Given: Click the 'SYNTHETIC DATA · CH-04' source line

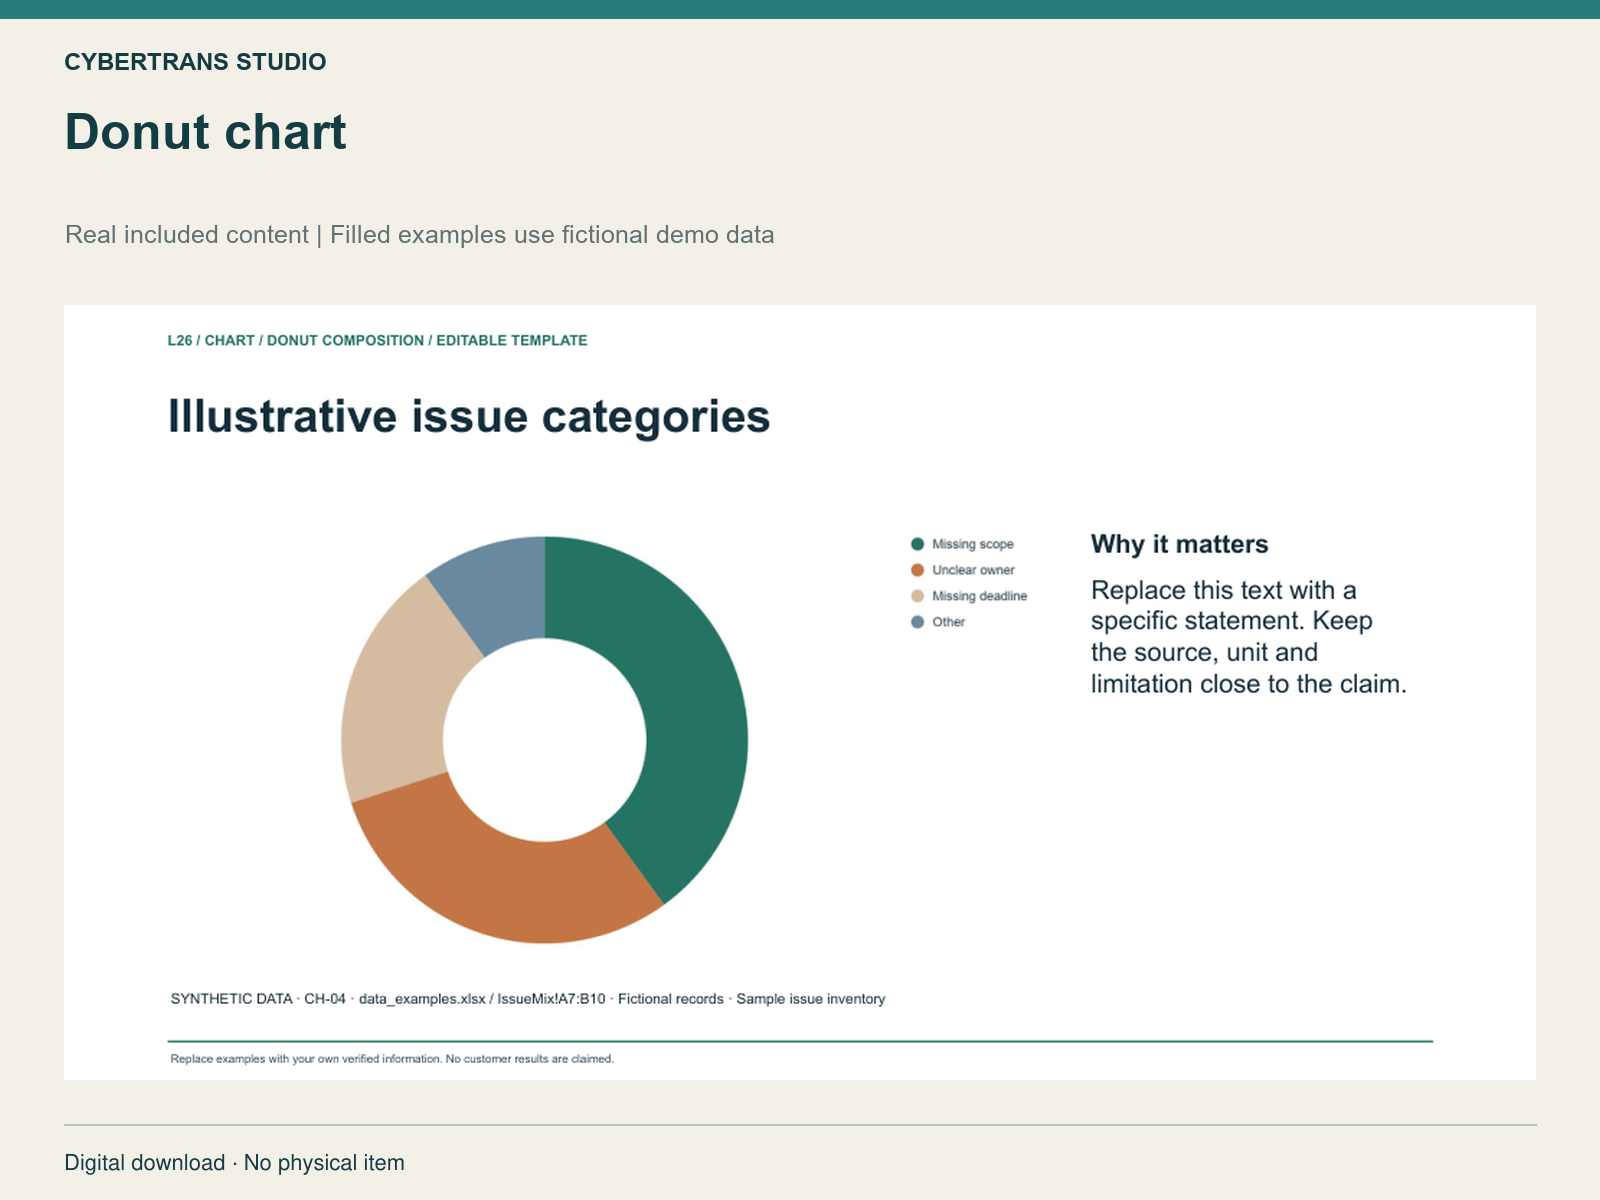Looking at the screenshot, I should click(528, 999).
